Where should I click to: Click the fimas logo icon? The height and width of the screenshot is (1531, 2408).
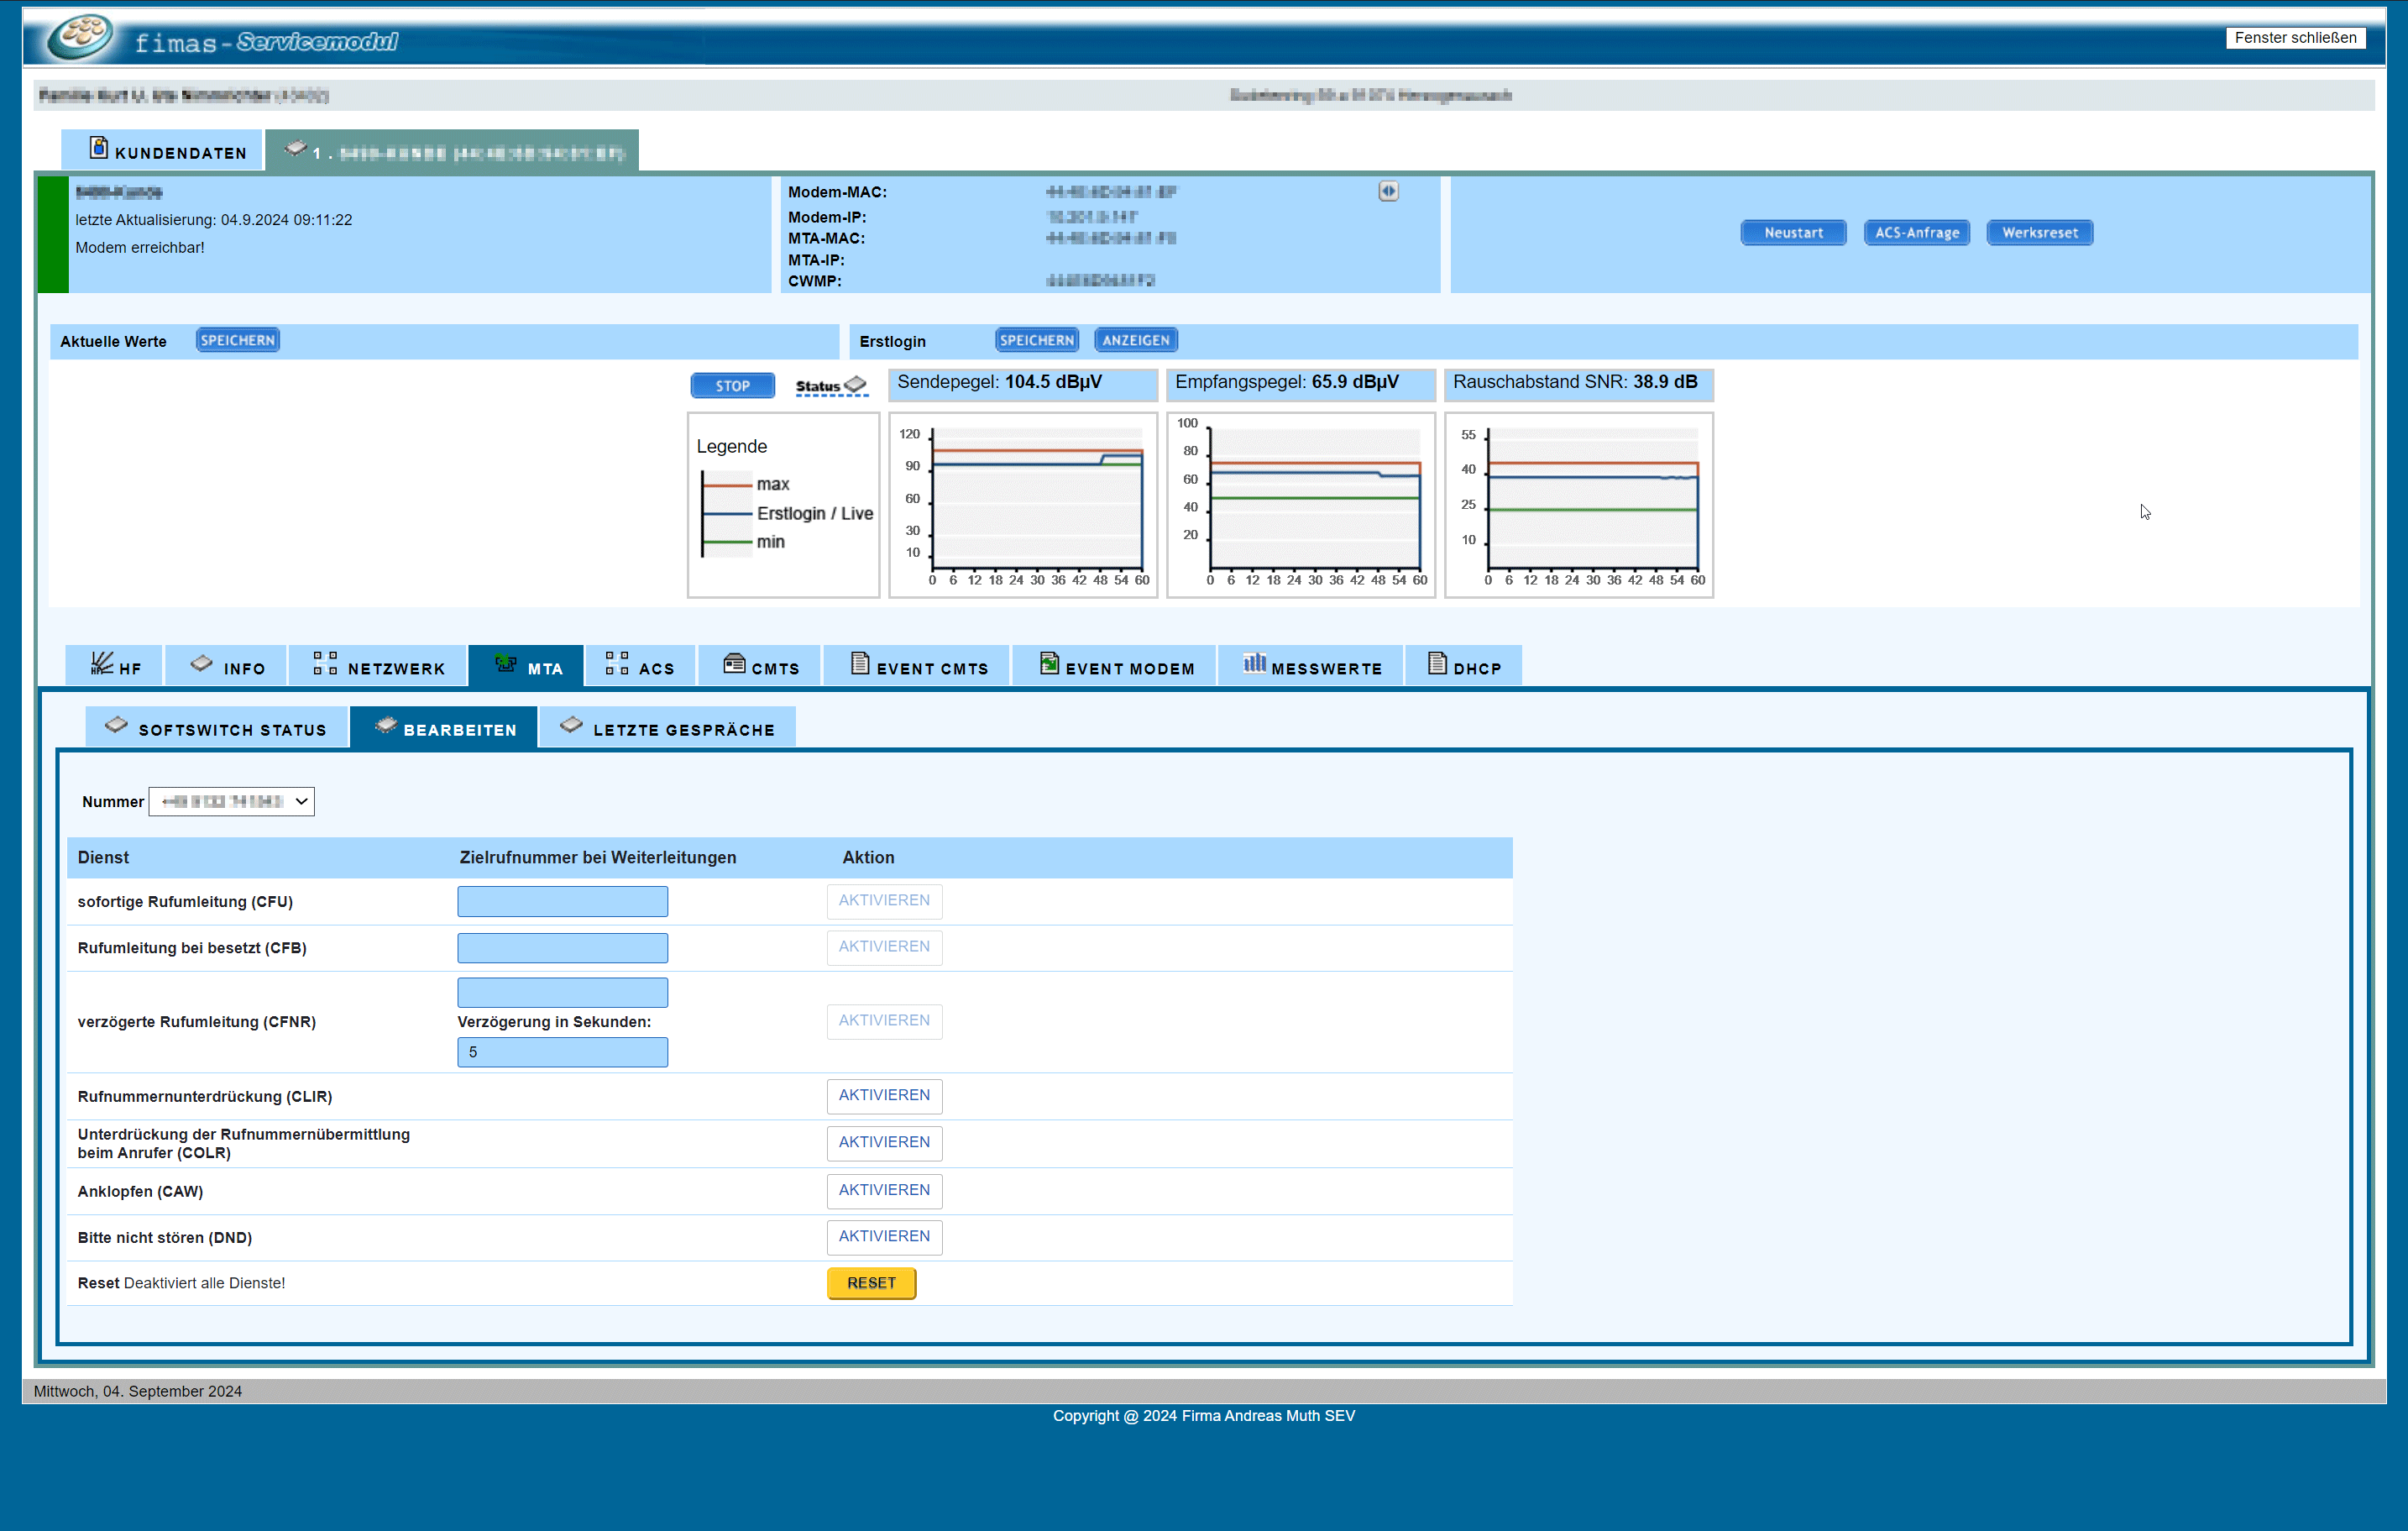(x=80, y=37)
